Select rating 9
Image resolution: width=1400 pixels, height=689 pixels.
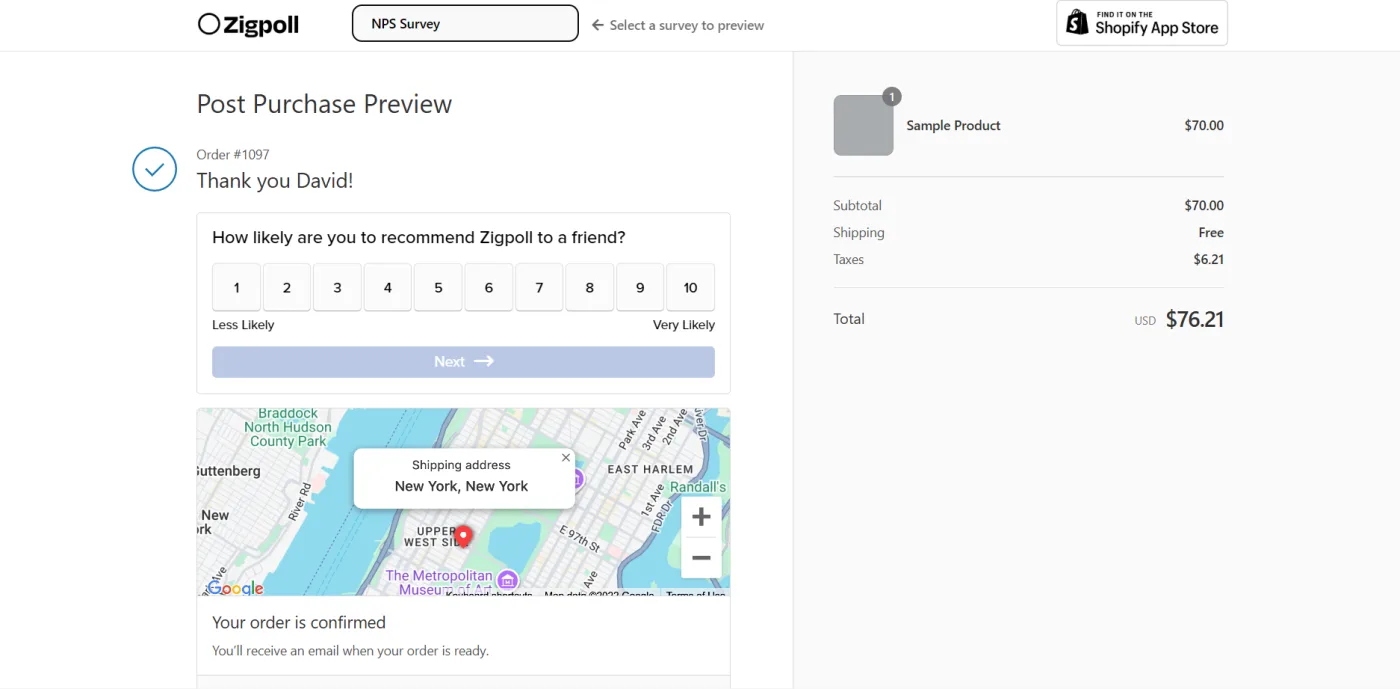[x=640, y=288]
